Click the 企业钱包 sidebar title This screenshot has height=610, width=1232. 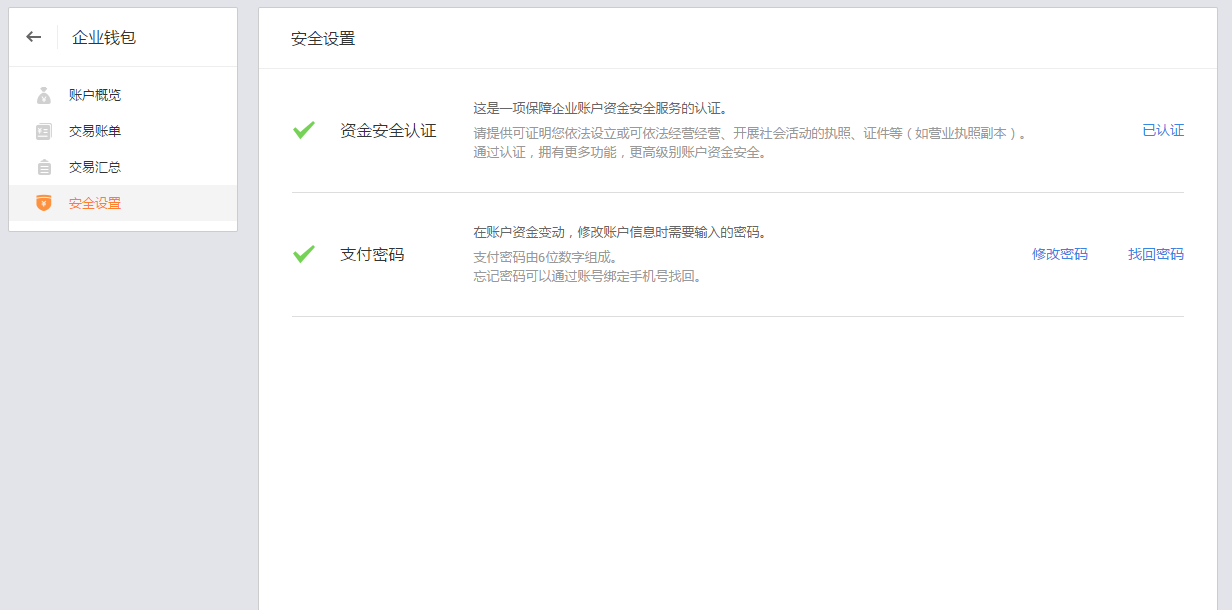[x=104, y=38]
